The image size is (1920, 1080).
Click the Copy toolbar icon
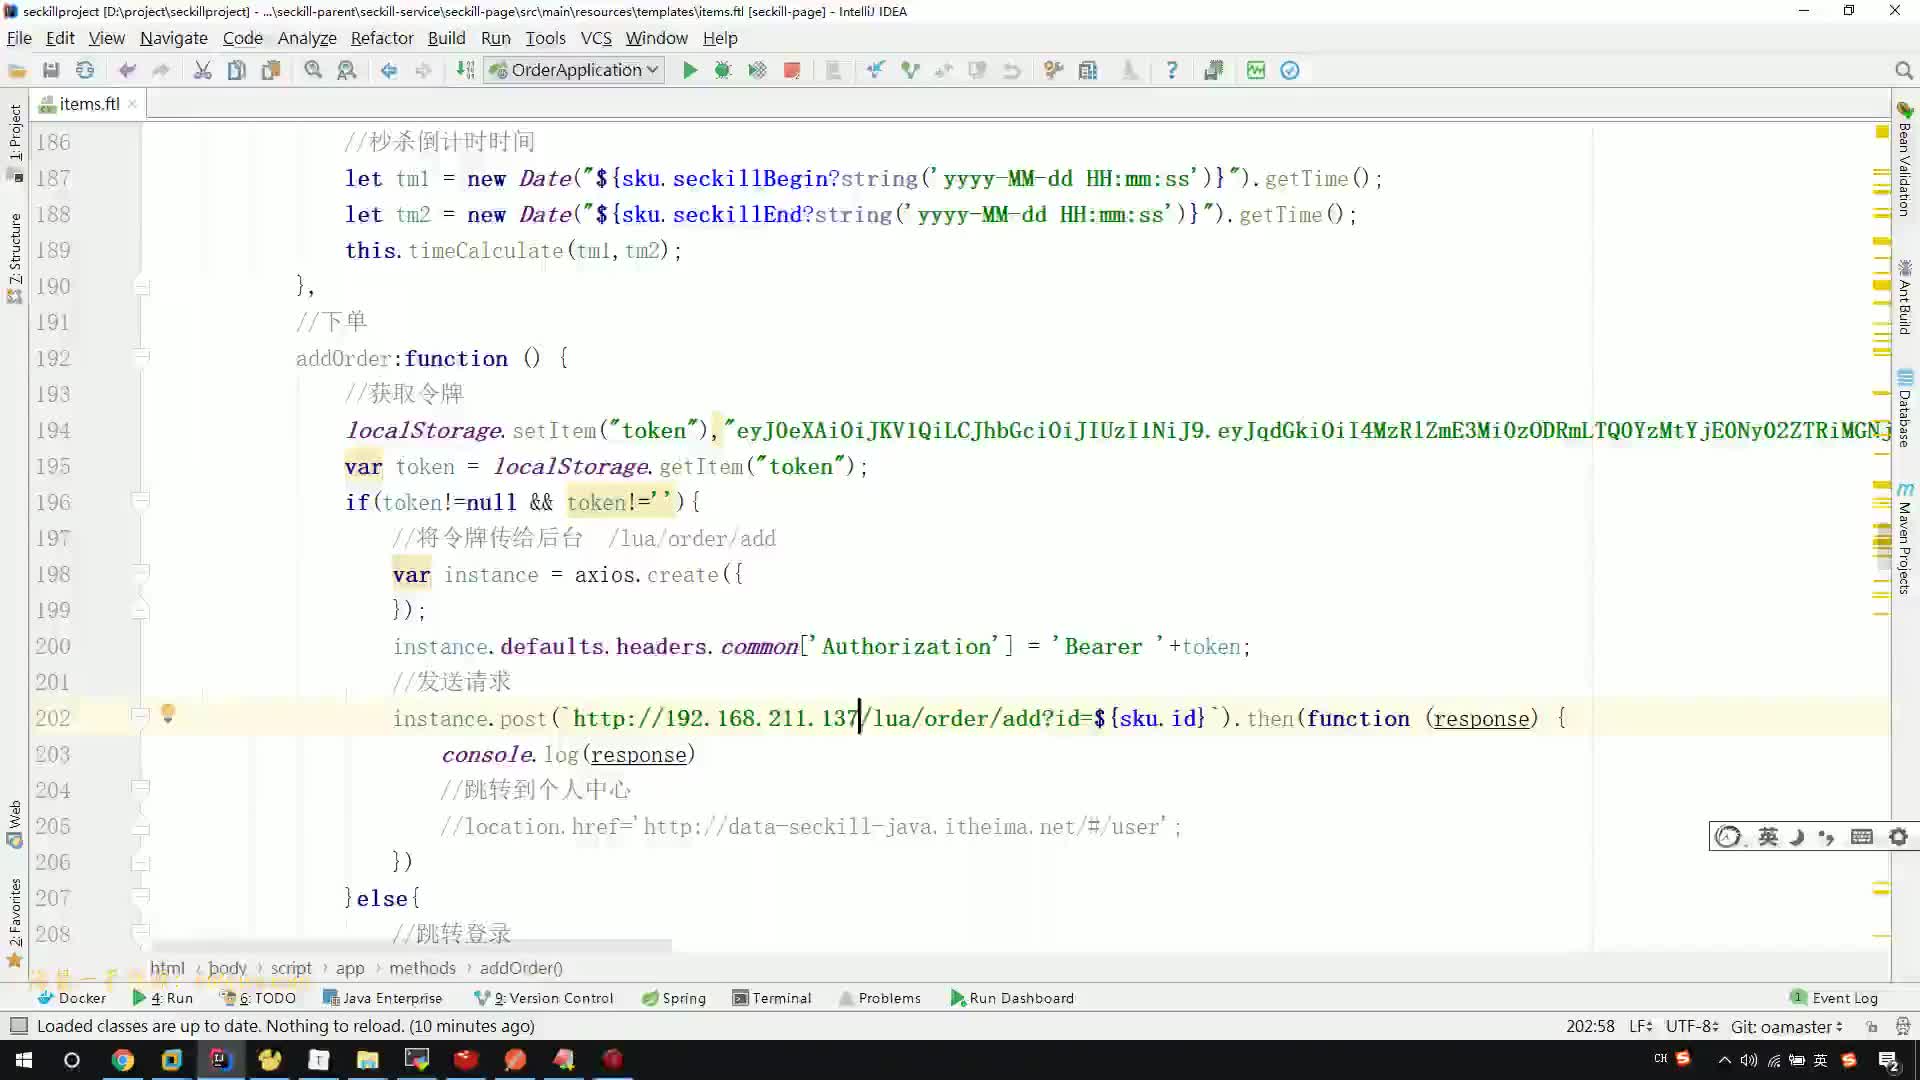[237, 71]
